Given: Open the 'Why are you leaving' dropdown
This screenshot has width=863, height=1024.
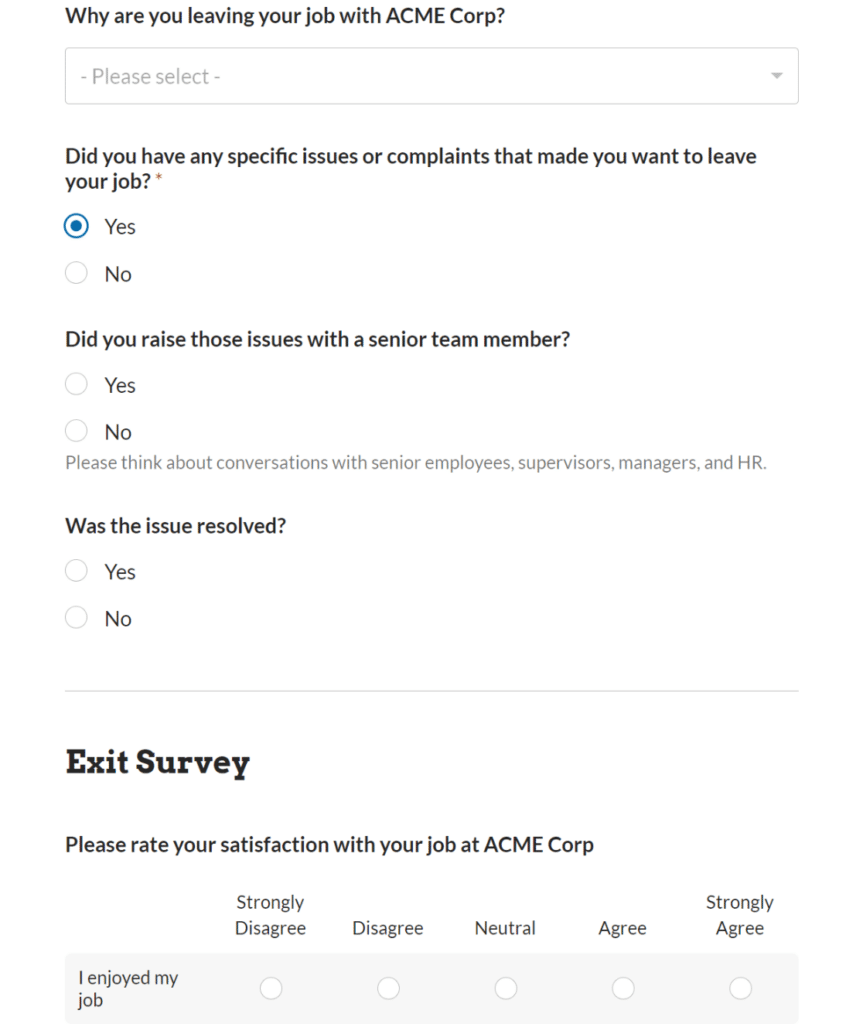Looking at the screenshot, I should coord(431,75).
